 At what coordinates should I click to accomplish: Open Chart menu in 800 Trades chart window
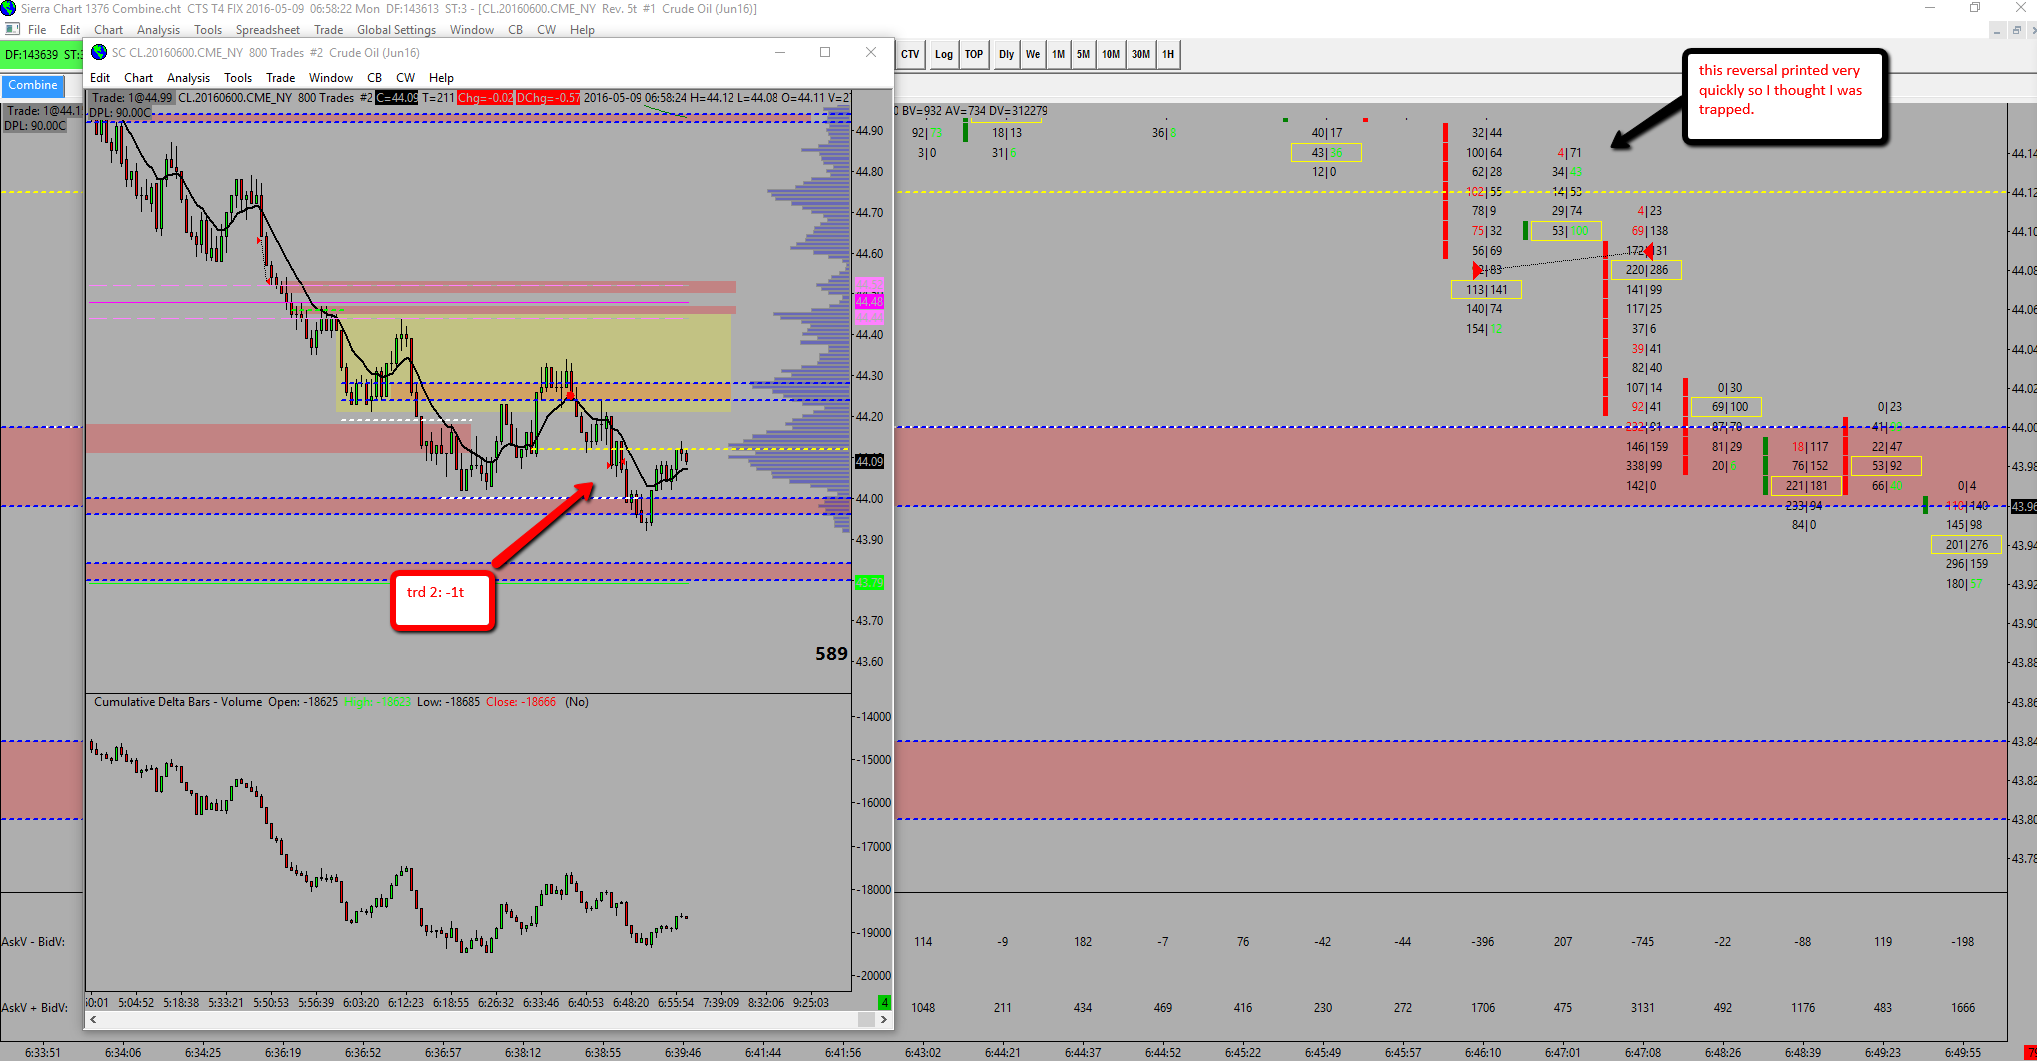pyautogui.click(x=138, y=78)
